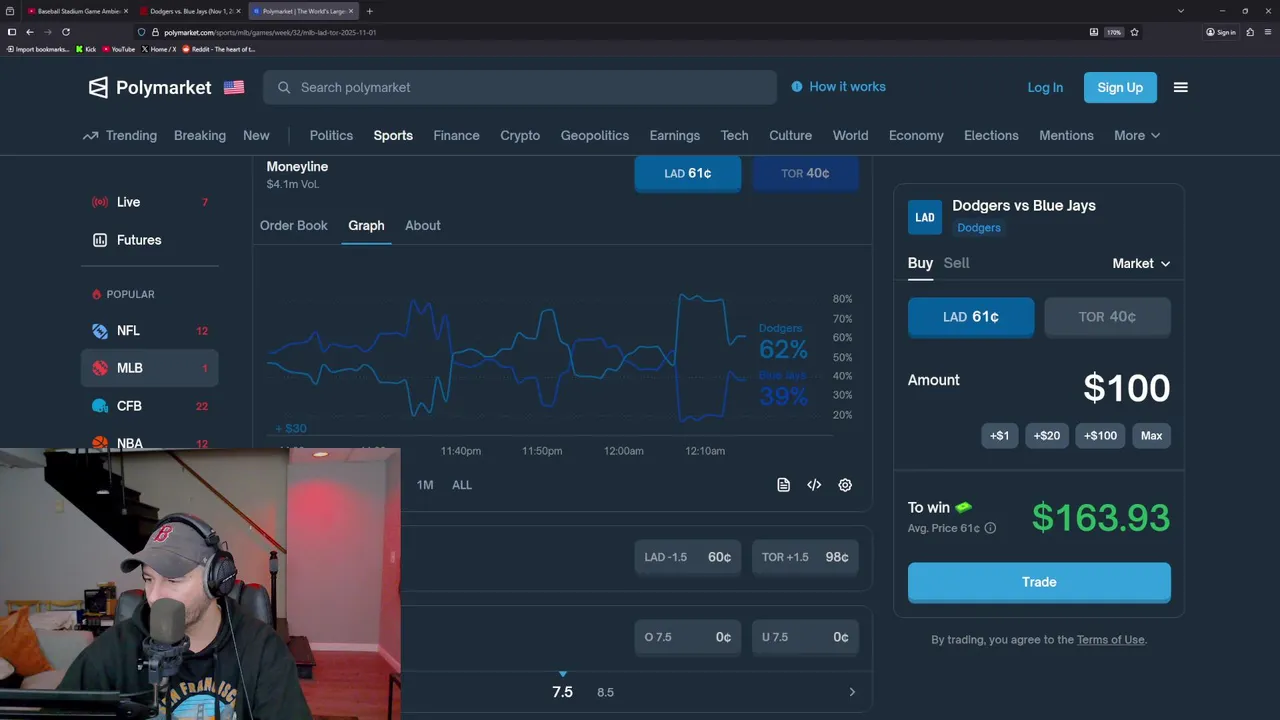The height and width of the screenshot is (720, 1280).
Task: Choose Over 7.5 total option
Action: pos(688,637)
